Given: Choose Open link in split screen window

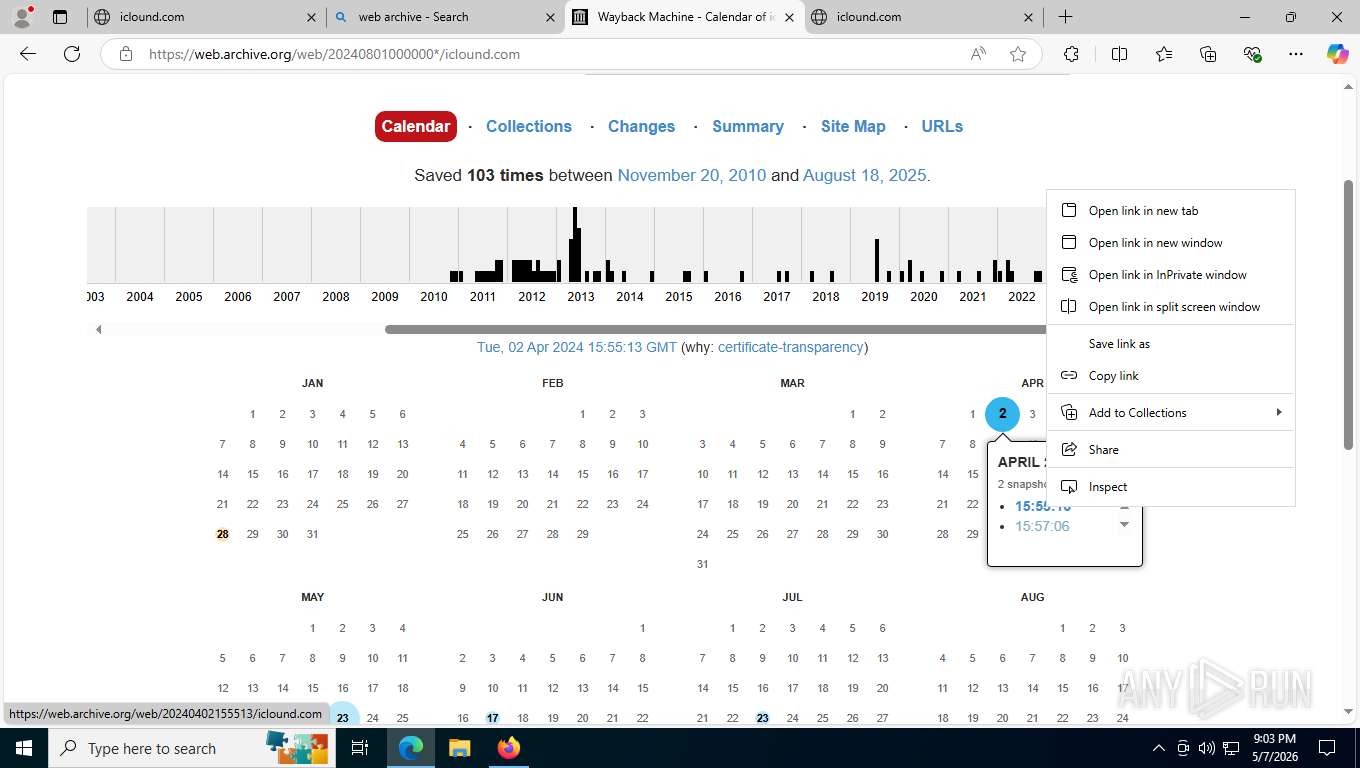Looking at the screenshot, I should (x=1171, y=307).
